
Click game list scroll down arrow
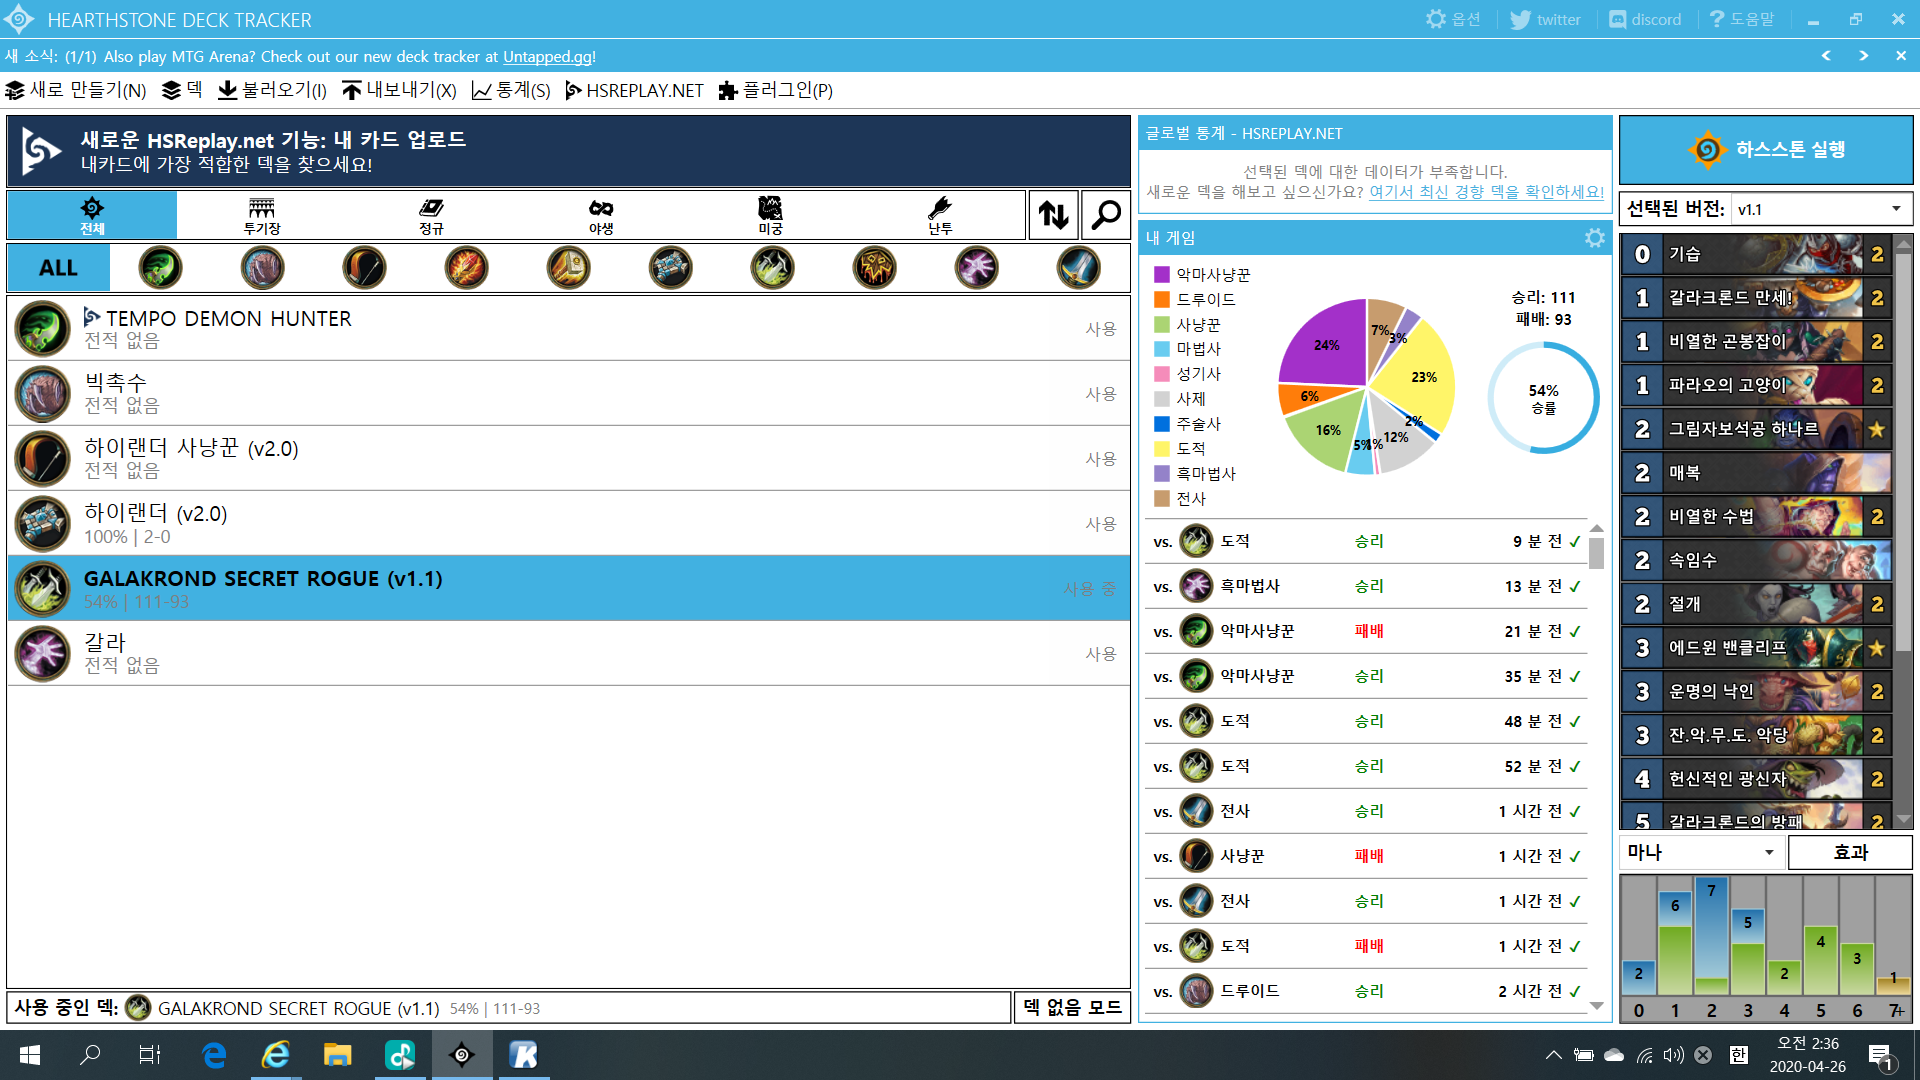1596,1006
